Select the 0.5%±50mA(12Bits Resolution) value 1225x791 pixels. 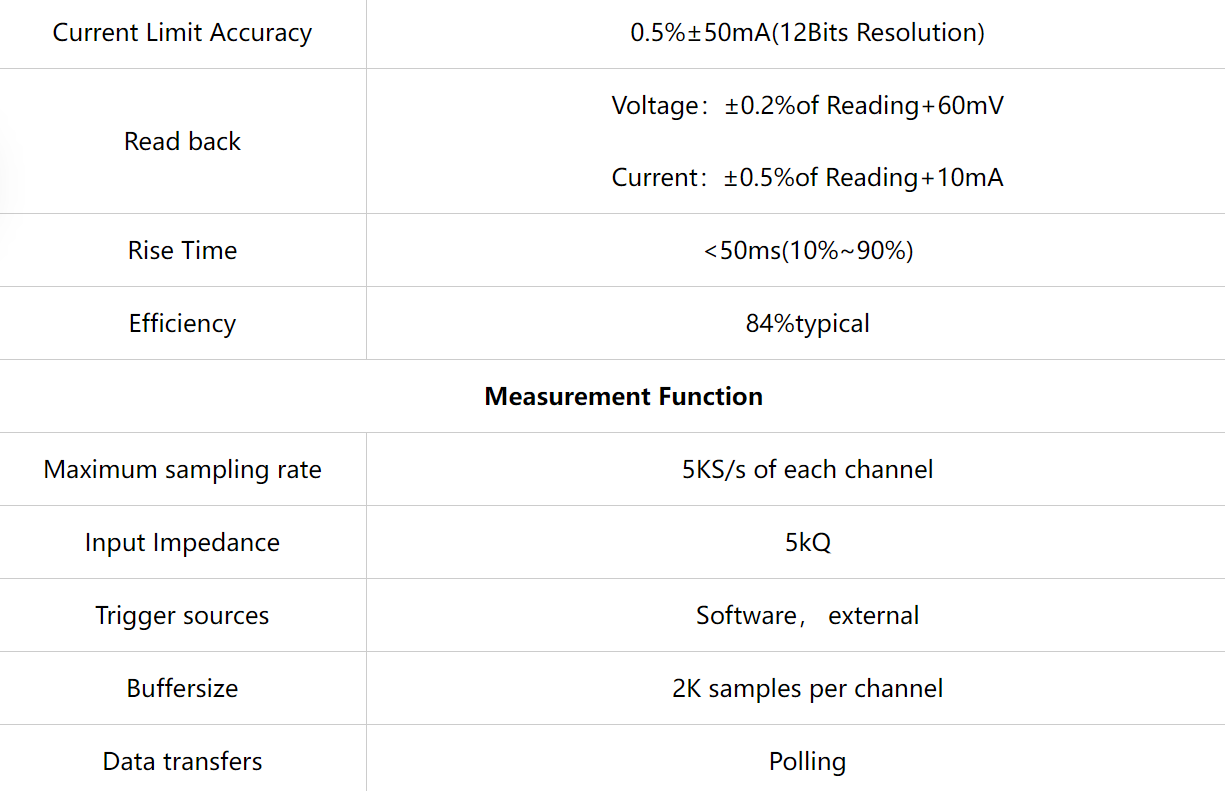click(x=807, y=33)
